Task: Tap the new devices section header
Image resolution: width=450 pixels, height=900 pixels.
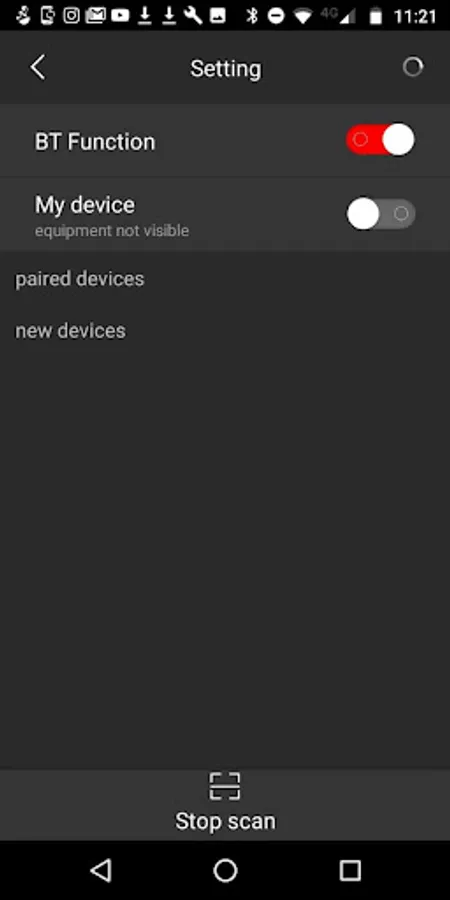Action: point(70,331)
